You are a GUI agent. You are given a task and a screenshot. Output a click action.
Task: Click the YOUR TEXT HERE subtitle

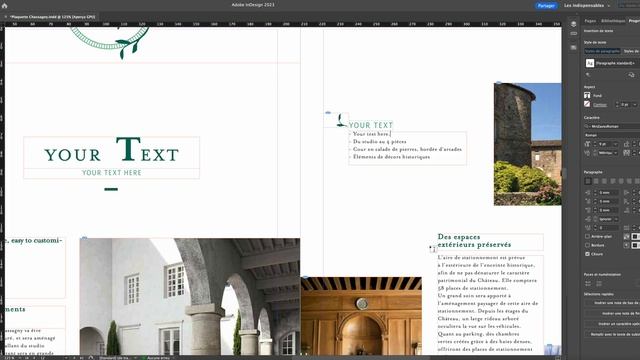(111, 173)
